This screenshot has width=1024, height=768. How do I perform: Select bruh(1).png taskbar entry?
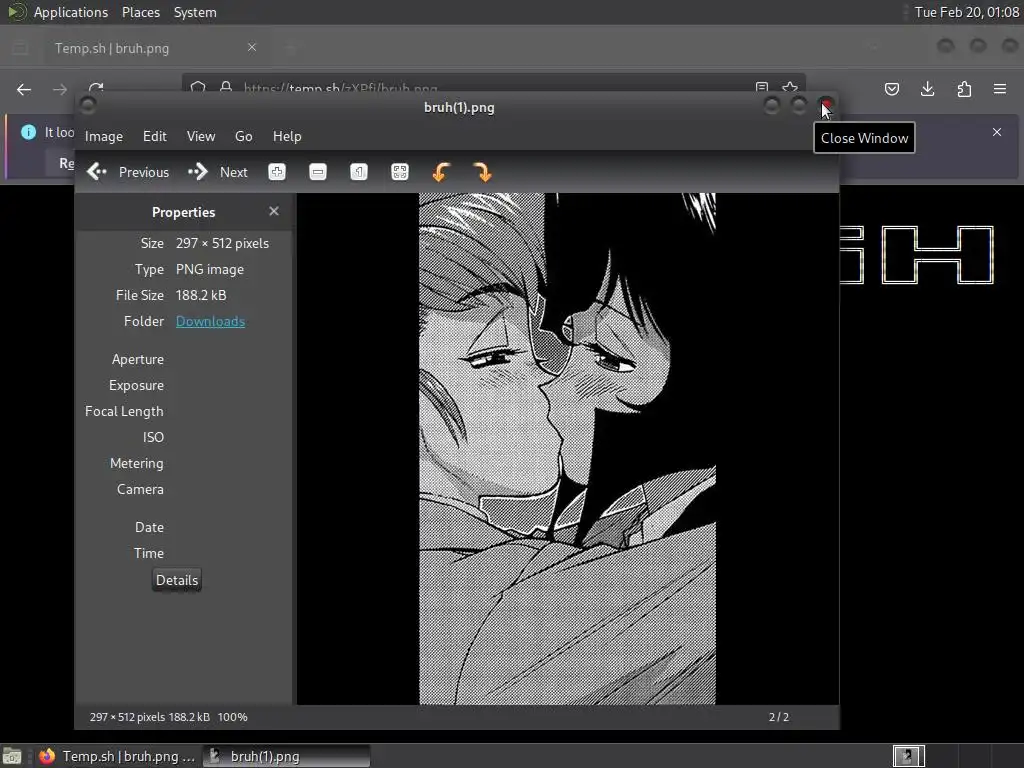287,756
